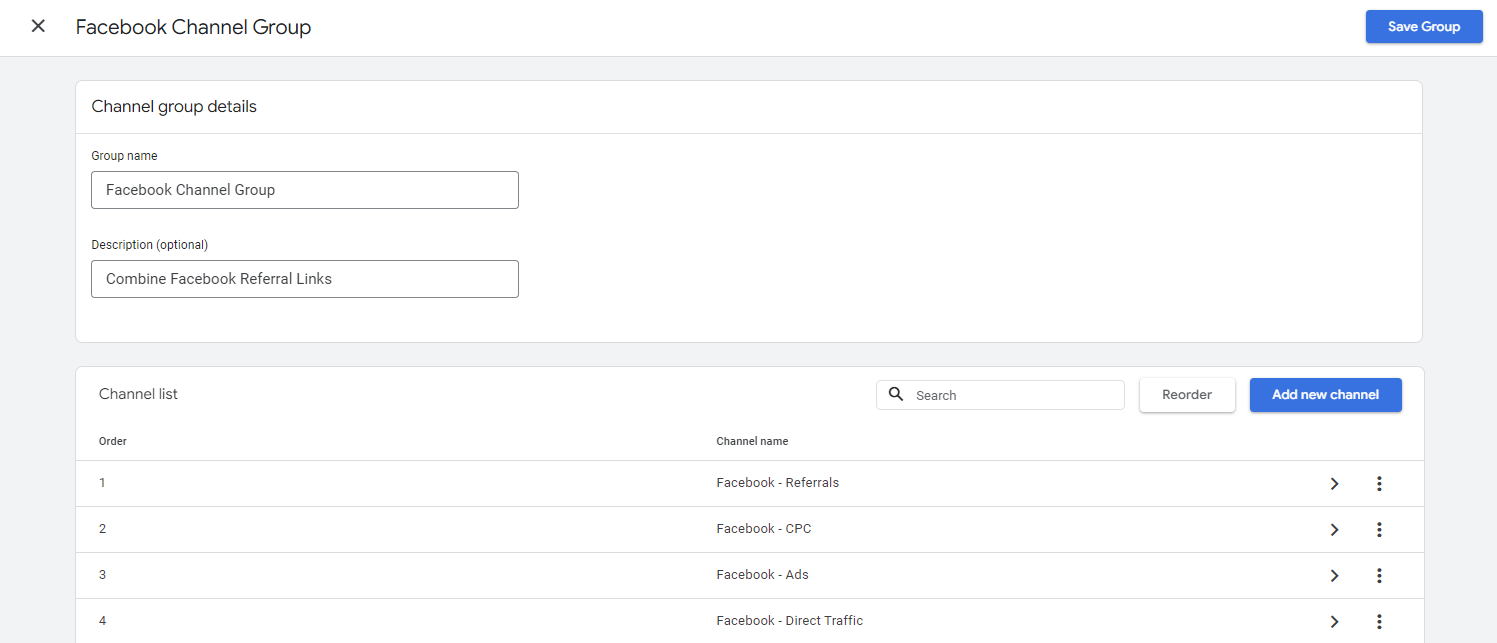Expand the Facebook - Direct Traffic channel row
Image resolution: width=1497 pixels, height=643 pixels.
pyautogui.click(x=1334, y=621)
